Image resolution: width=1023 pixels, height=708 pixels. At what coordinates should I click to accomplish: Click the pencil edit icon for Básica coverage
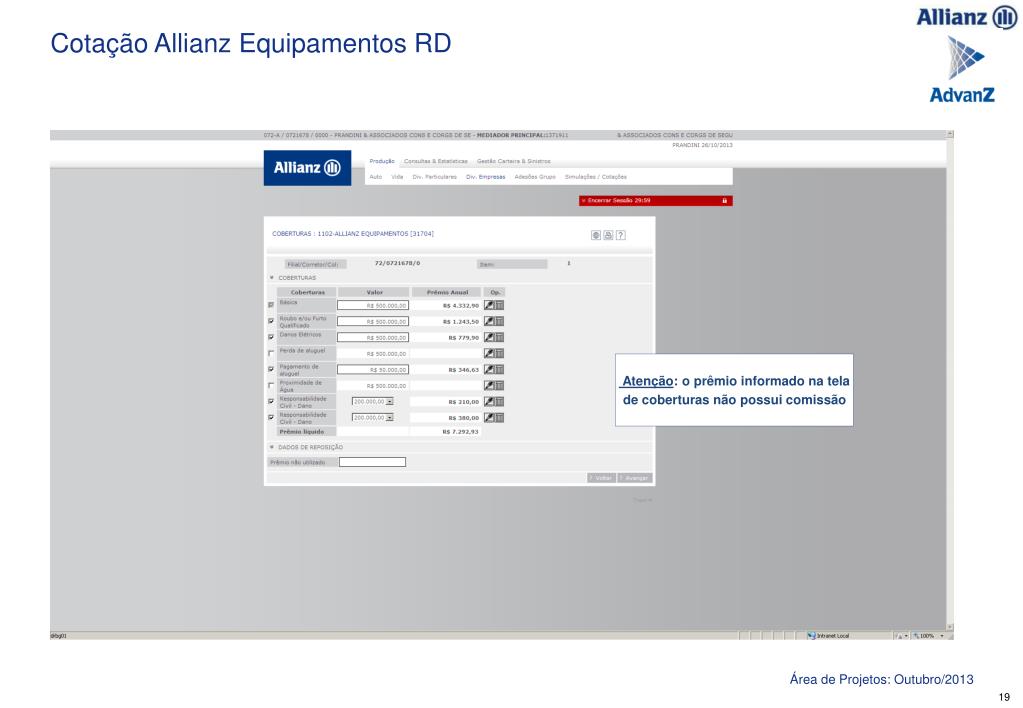tap(489, 305)
